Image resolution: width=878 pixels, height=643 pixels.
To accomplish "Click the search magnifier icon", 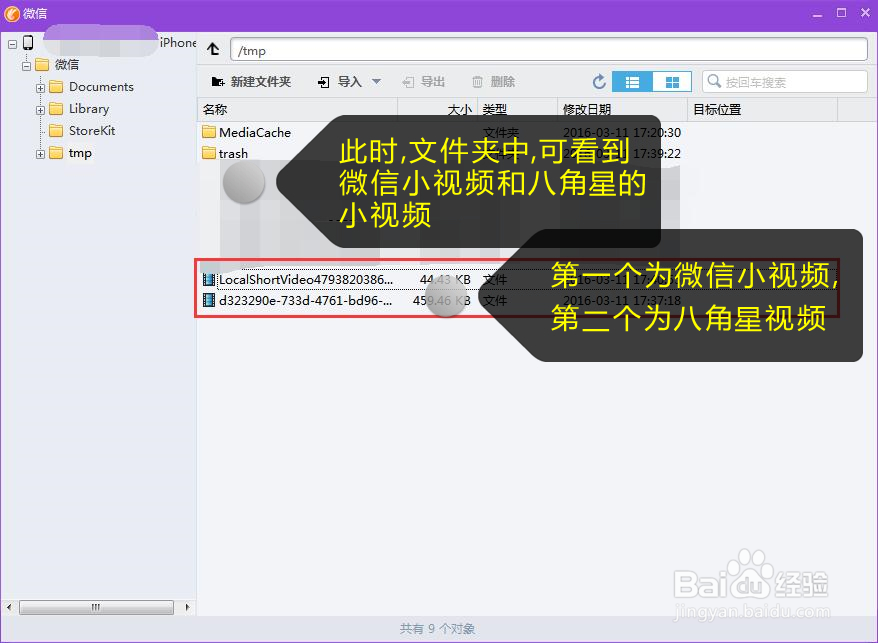I will point(714,82).
